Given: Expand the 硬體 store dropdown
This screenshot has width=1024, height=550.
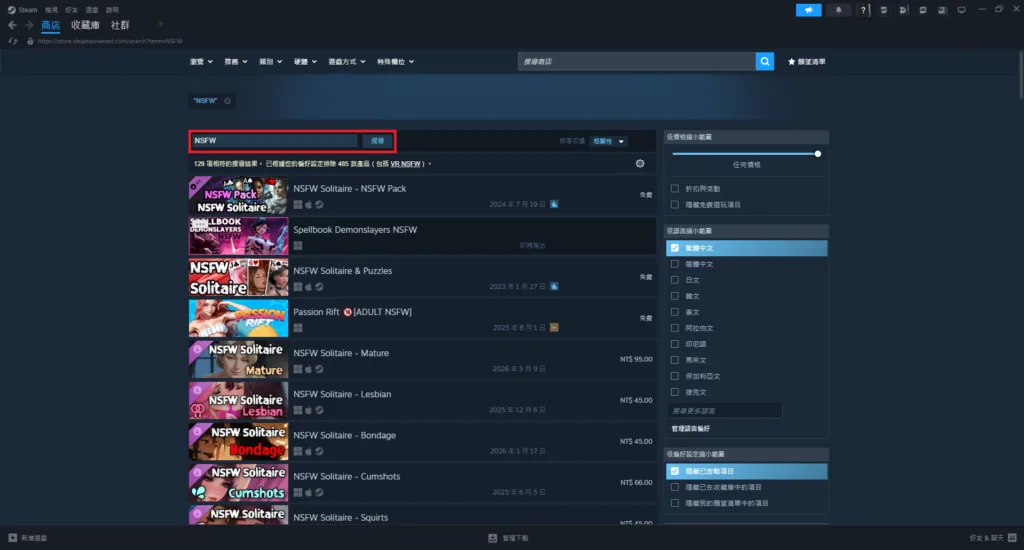Looking at the screenshot, I should (x=305, y=61).
